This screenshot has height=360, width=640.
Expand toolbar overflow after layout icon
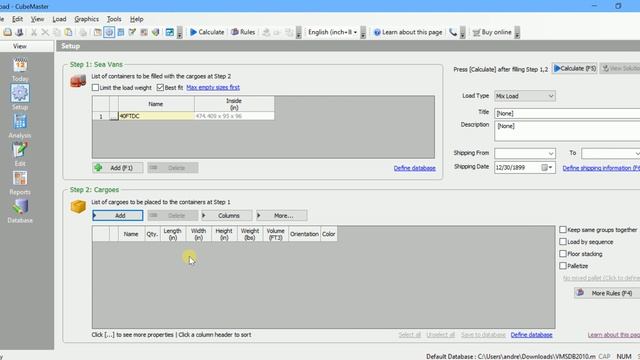(x=180, y=33)
